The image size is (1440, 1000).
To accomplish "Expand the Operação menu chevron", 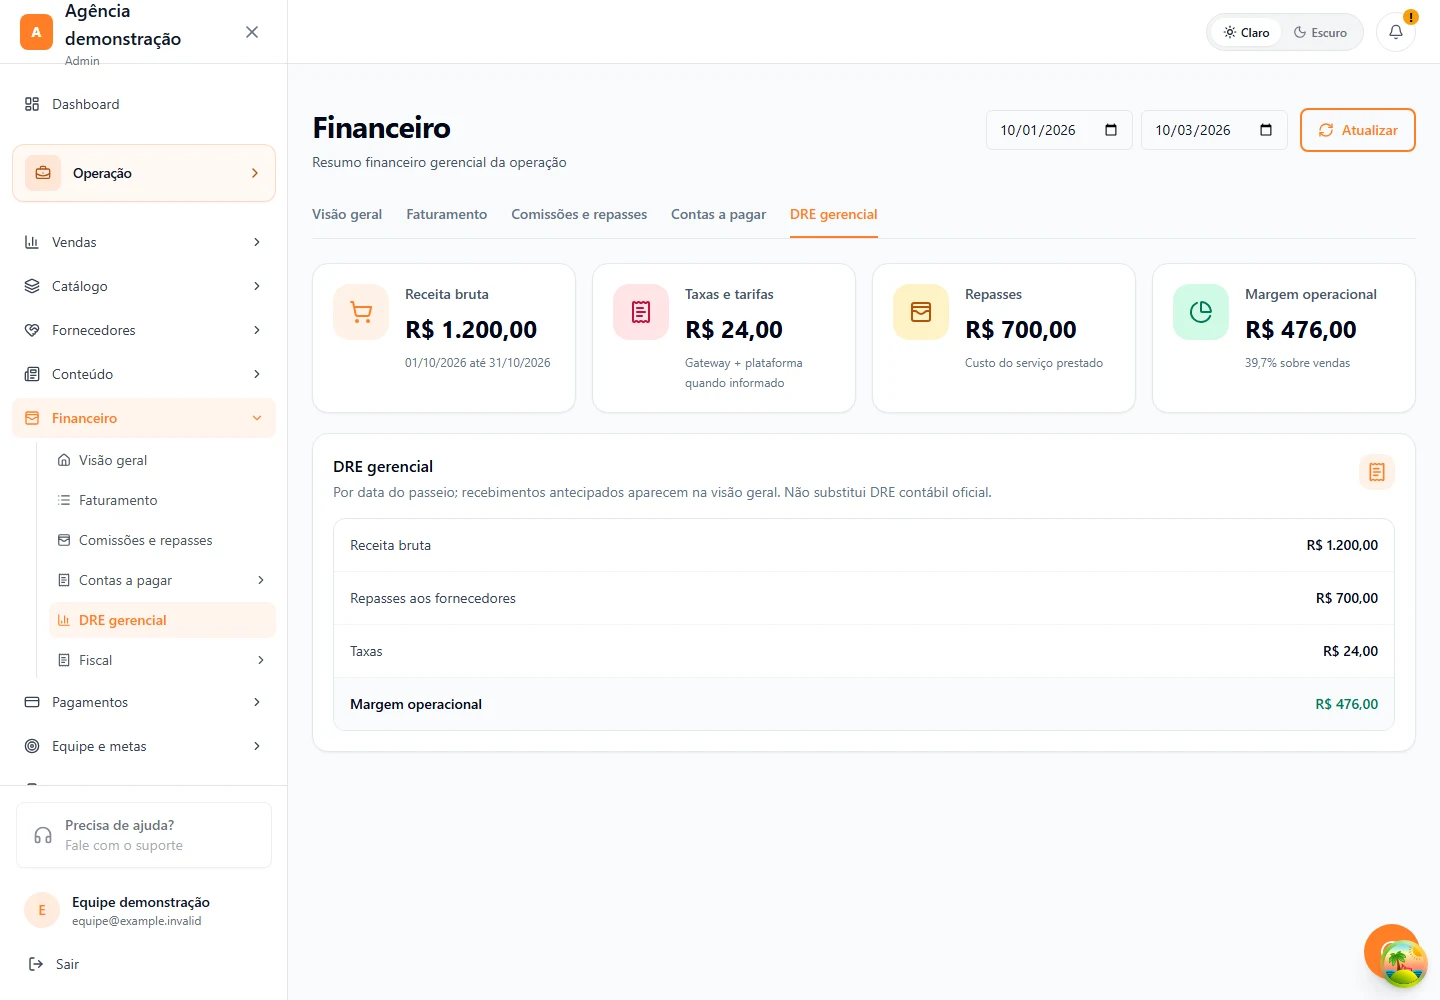I will coord(255,173).
